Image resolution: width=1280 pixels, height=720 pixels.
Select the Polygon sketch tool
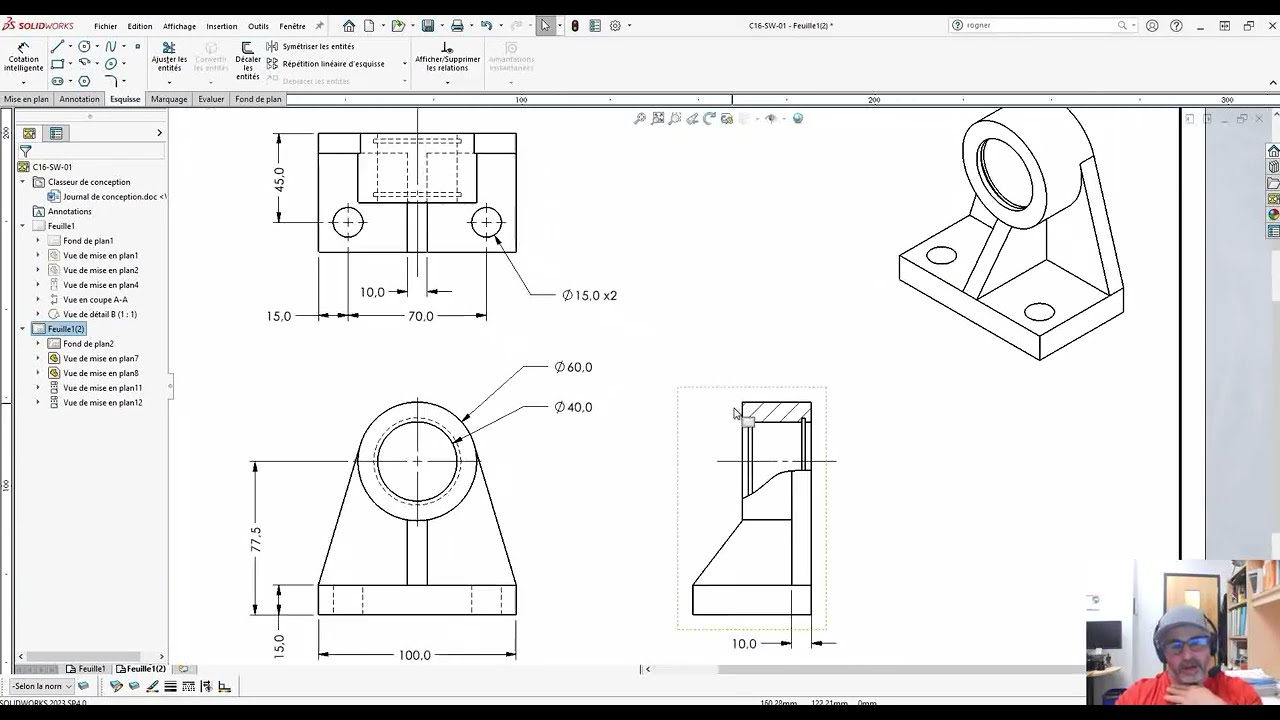pos(84,81)
